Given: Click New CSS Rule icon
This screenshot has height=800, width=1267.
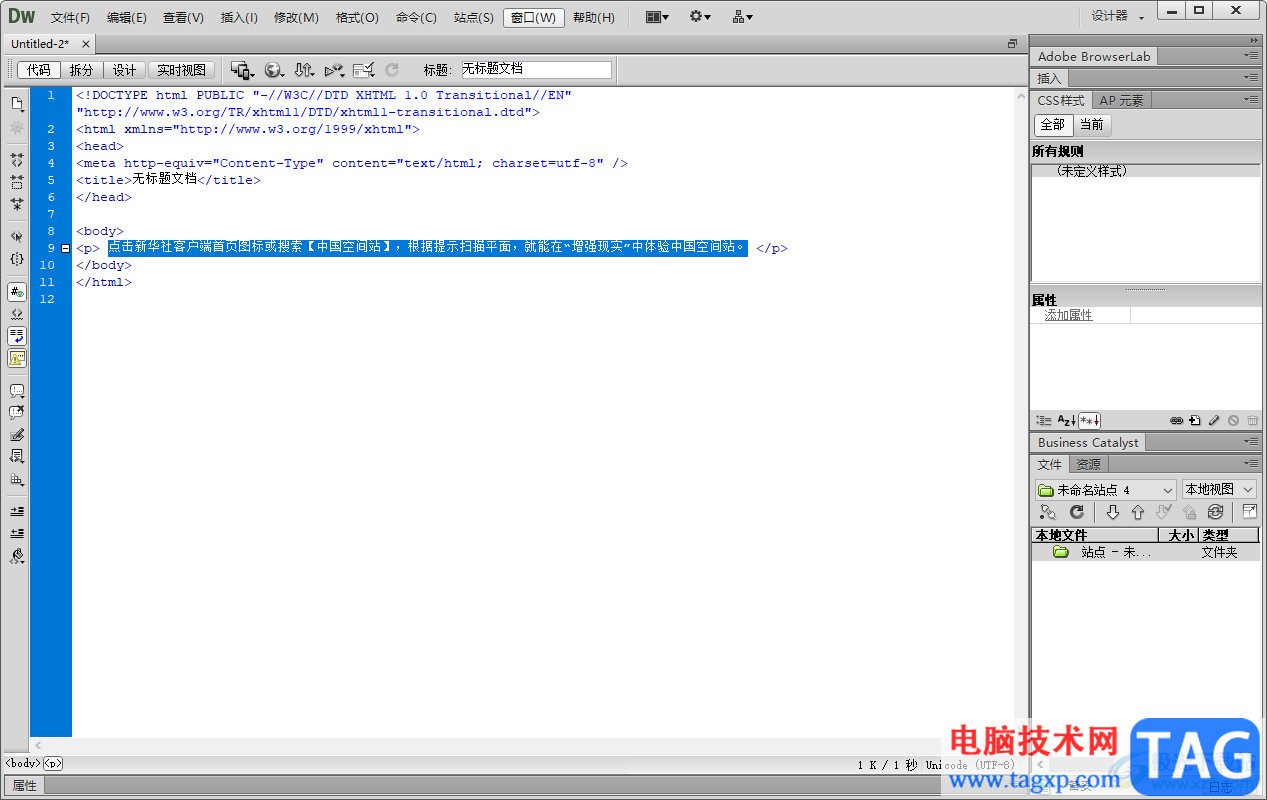Looking at the screenshot, I should click(1195, 421).
